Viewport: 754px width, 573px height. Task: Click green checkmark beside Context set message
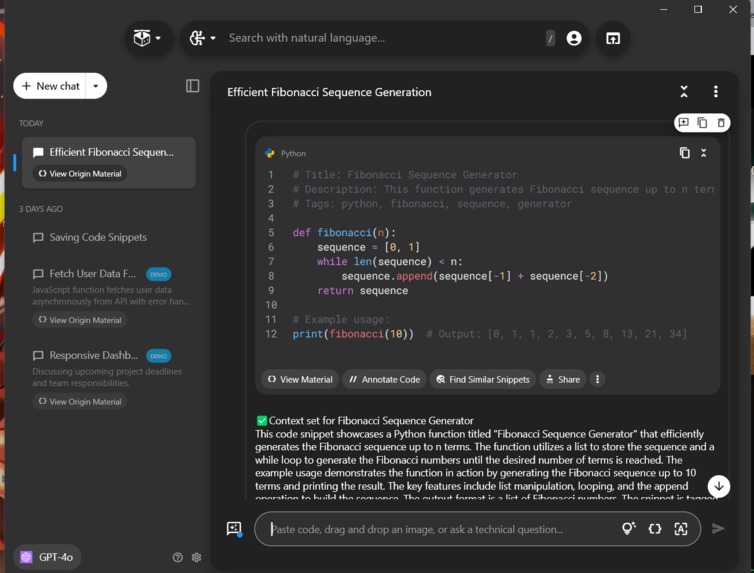(x=262, y=421)
